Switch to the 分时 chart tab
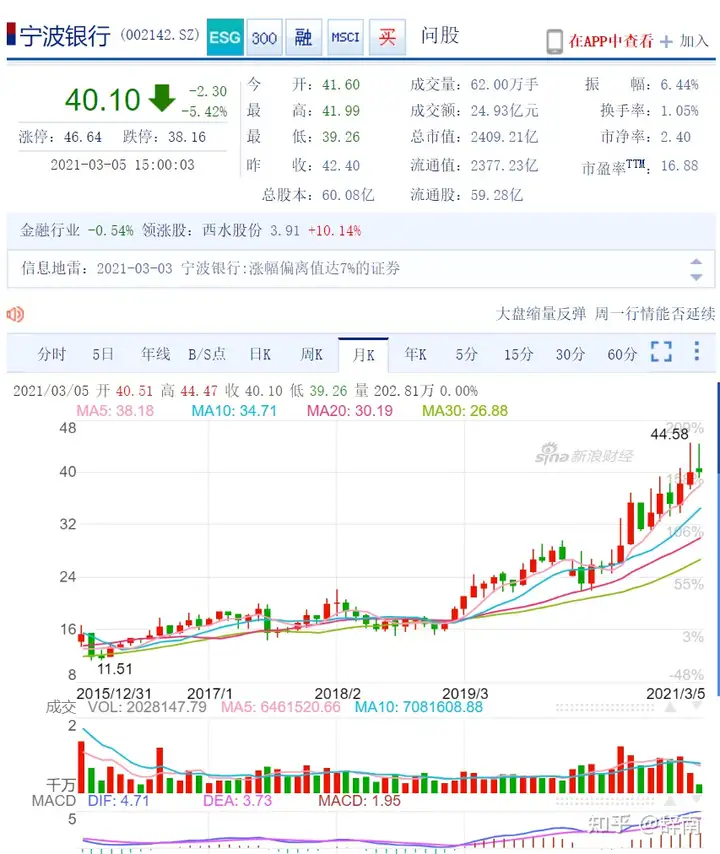720x854 pixels. 52,355
